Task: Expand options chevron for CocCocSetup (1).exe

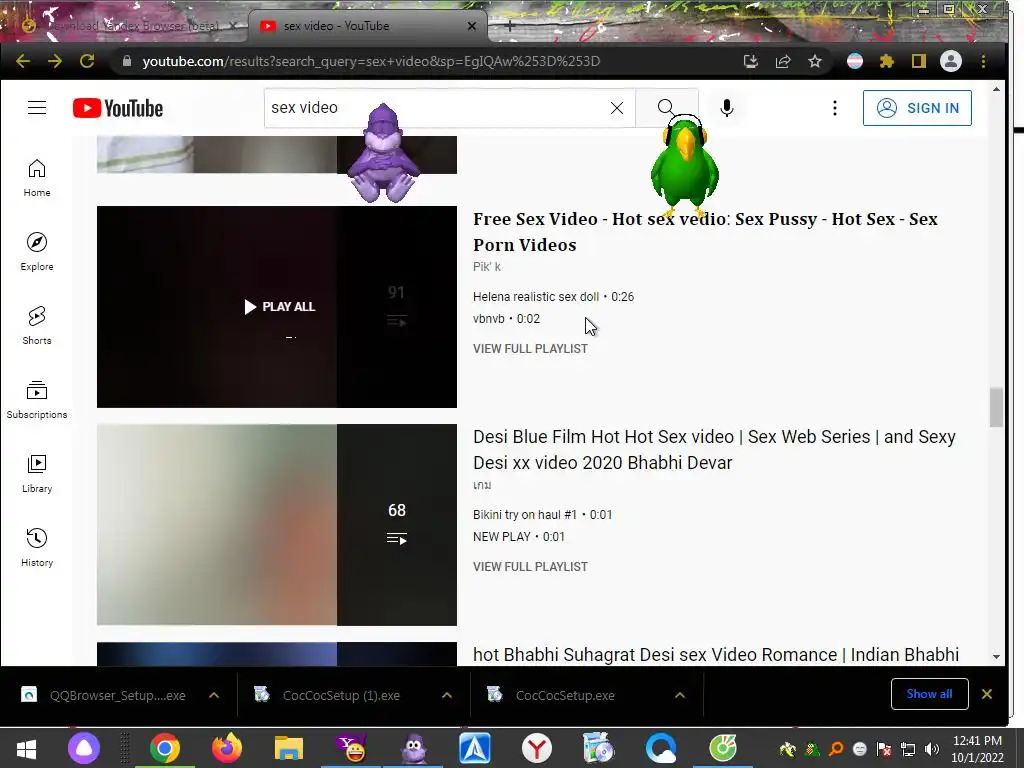Action: (447, 696)
